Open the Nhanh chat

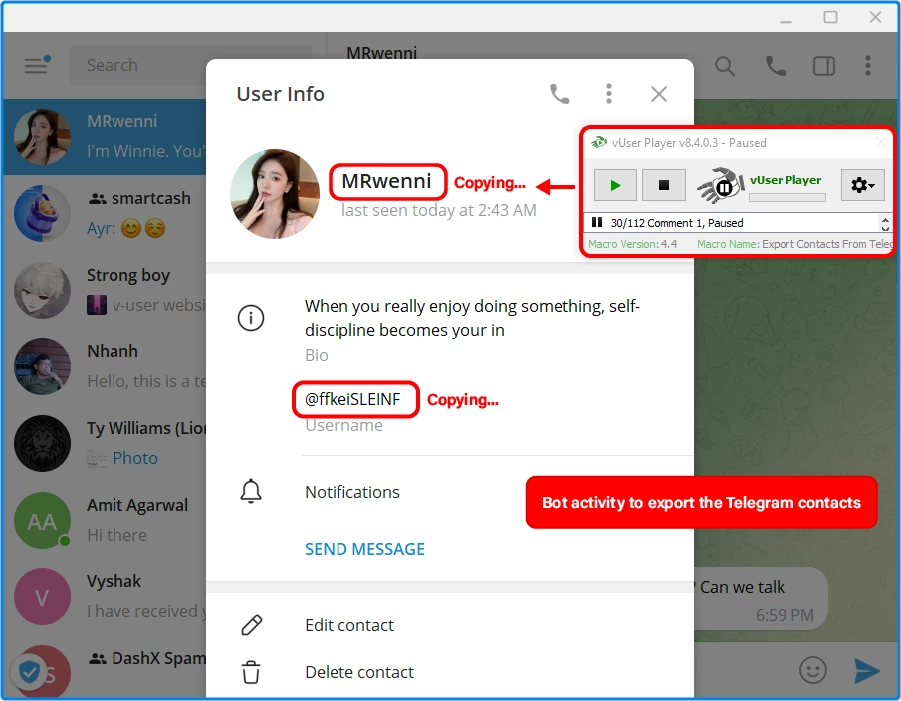point(105,366)
